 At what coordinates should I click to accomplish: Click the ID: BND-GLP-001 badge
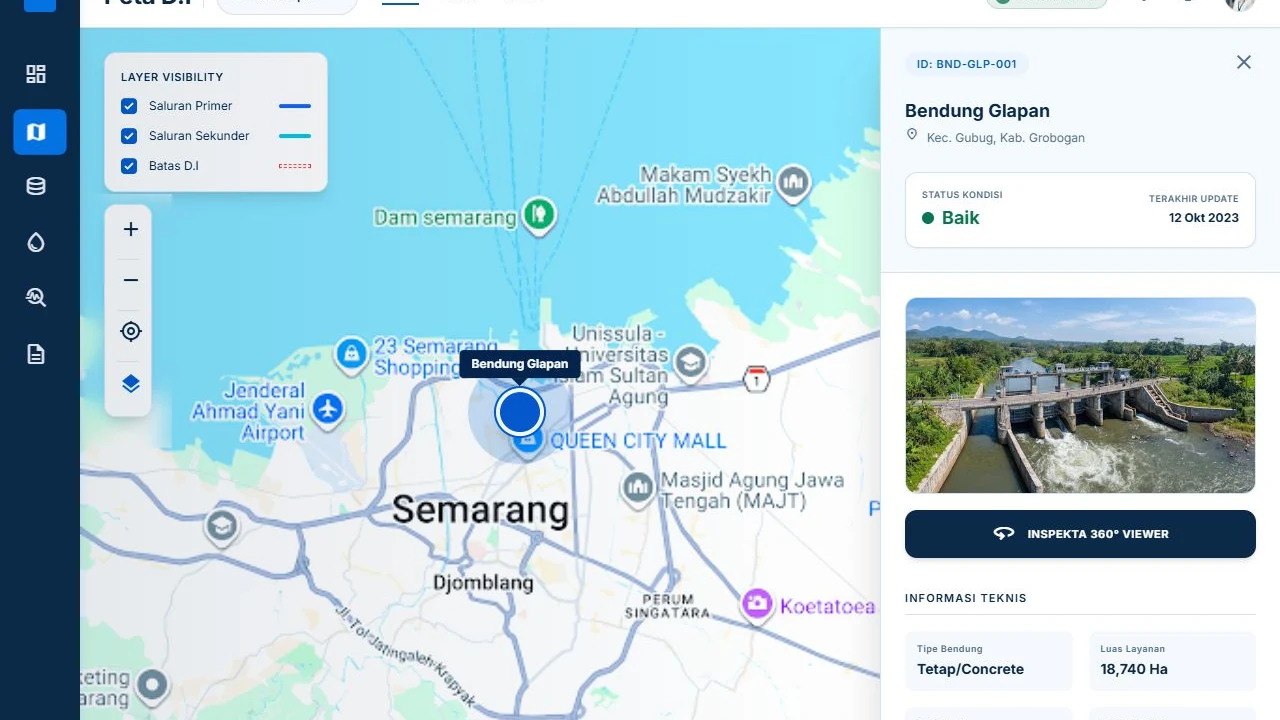point(967,64)
